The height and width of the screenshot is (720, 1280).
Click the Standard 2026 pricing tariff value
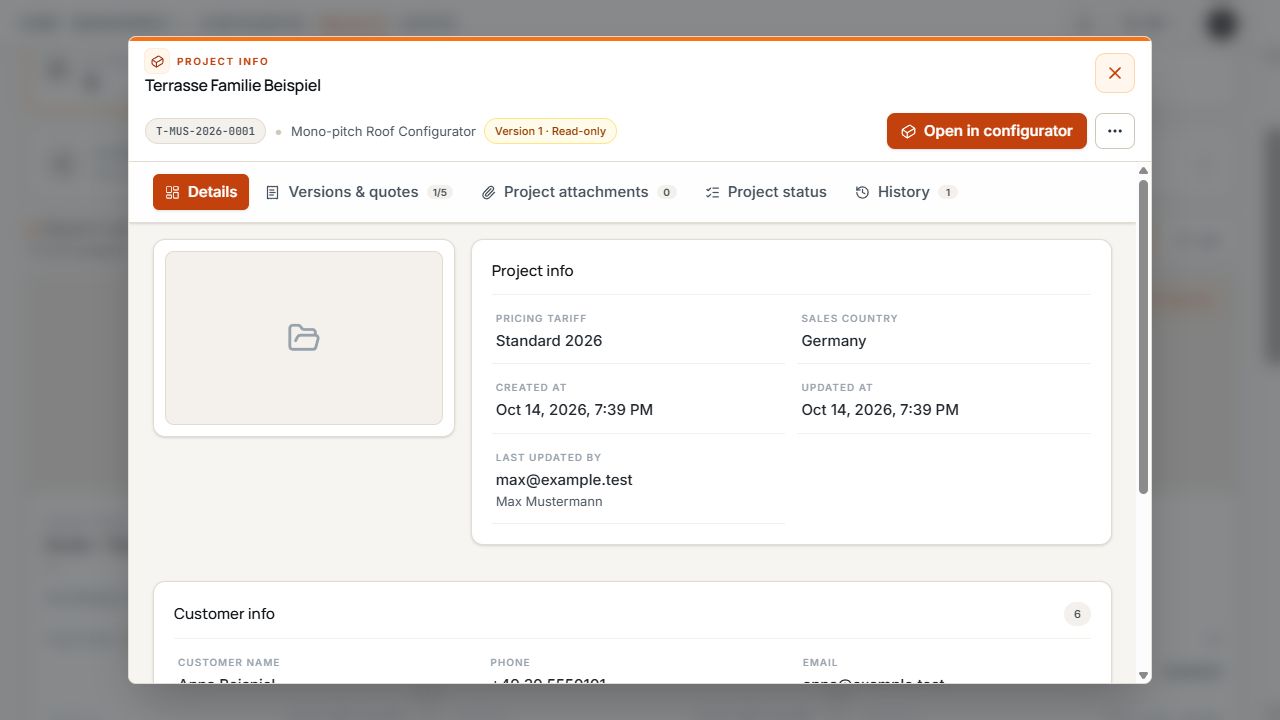point(549,341)
